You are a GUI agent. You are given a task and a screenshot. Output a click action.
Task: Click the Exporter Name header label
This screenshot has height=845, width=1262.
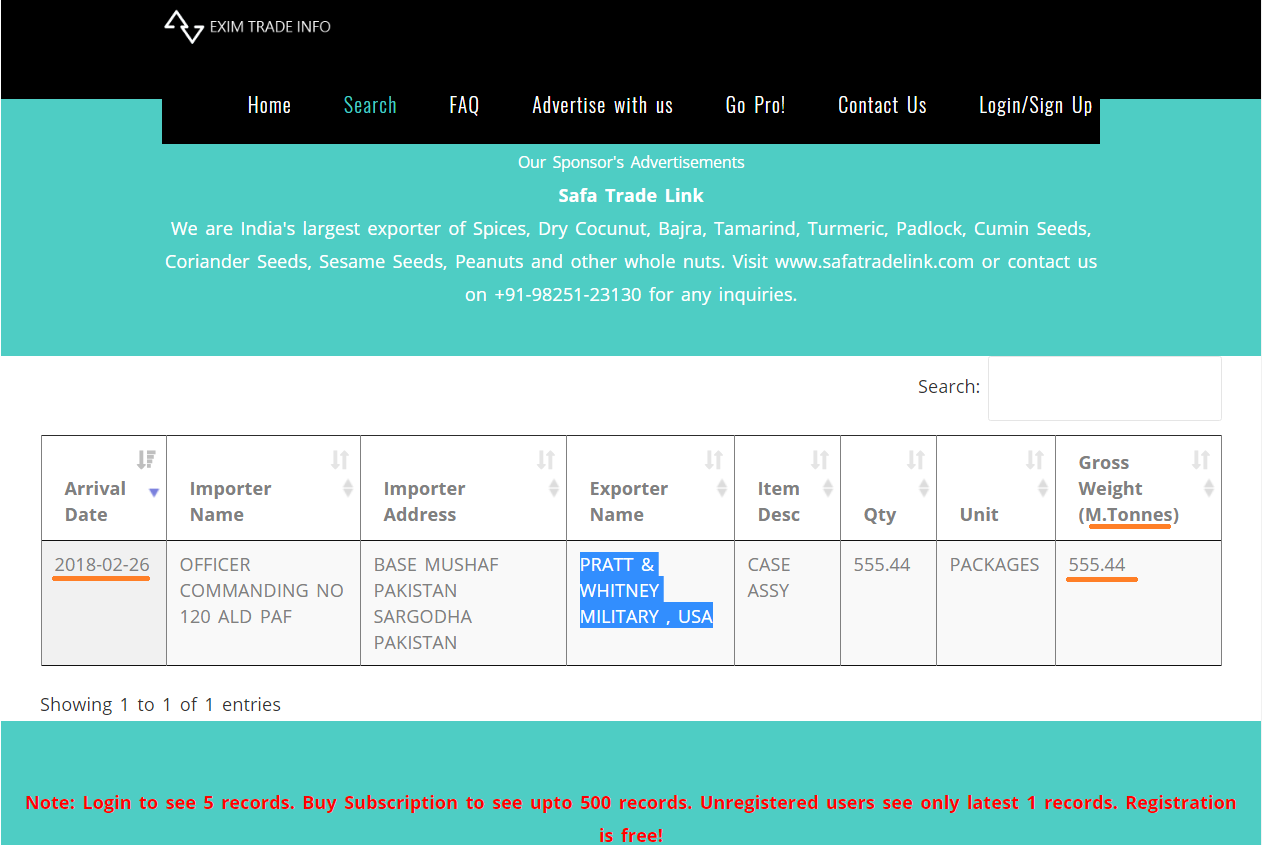(628, 501)
